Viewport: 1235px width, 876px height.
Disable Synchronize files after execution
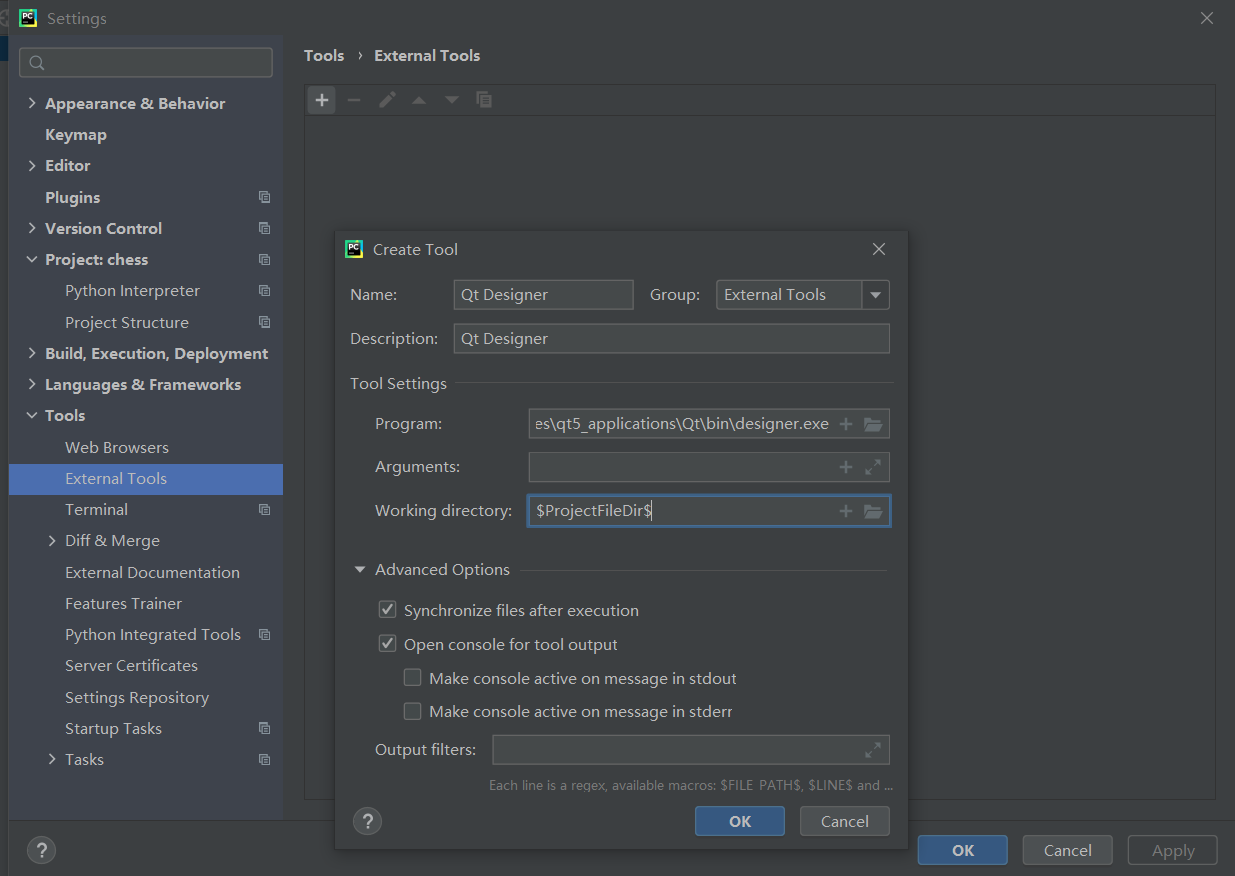[387, 609]
